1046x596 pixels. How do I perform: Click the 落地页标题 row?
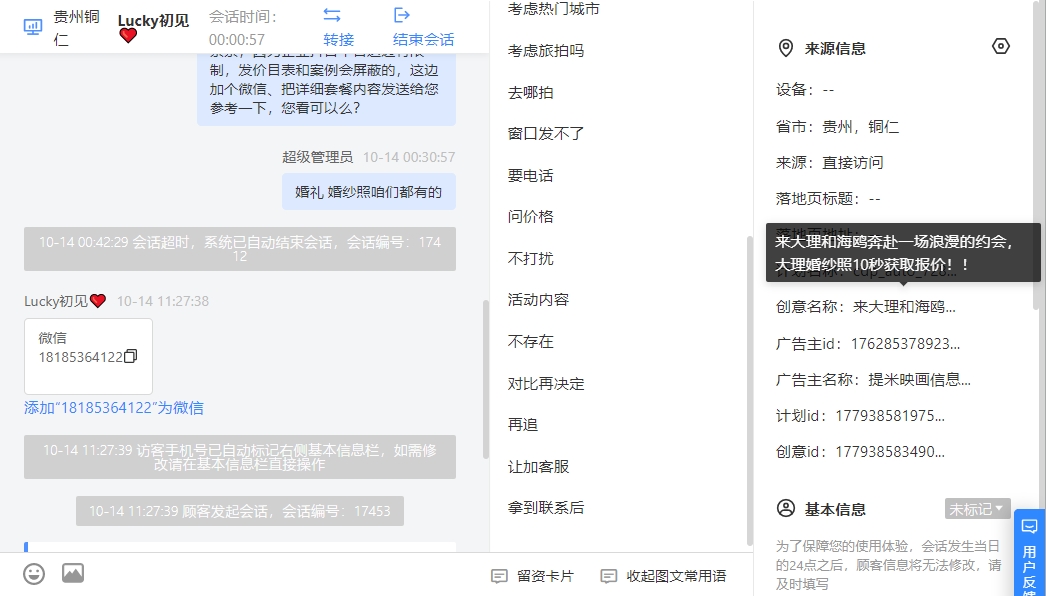[828, 198]
